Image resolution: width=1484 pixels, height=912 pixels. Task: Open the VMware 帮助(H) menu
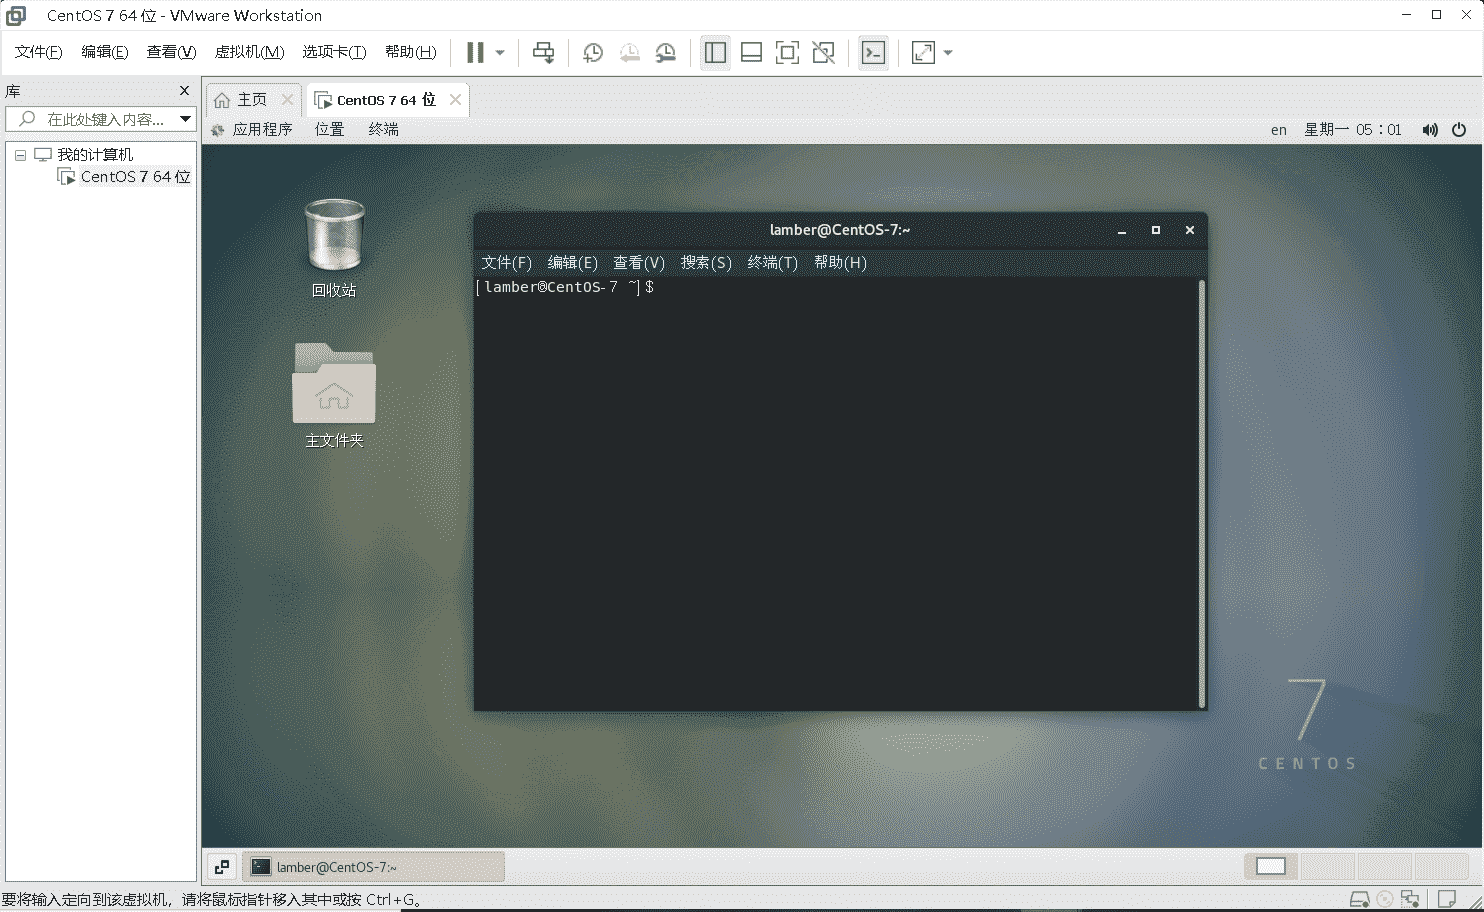coord(410,52)
